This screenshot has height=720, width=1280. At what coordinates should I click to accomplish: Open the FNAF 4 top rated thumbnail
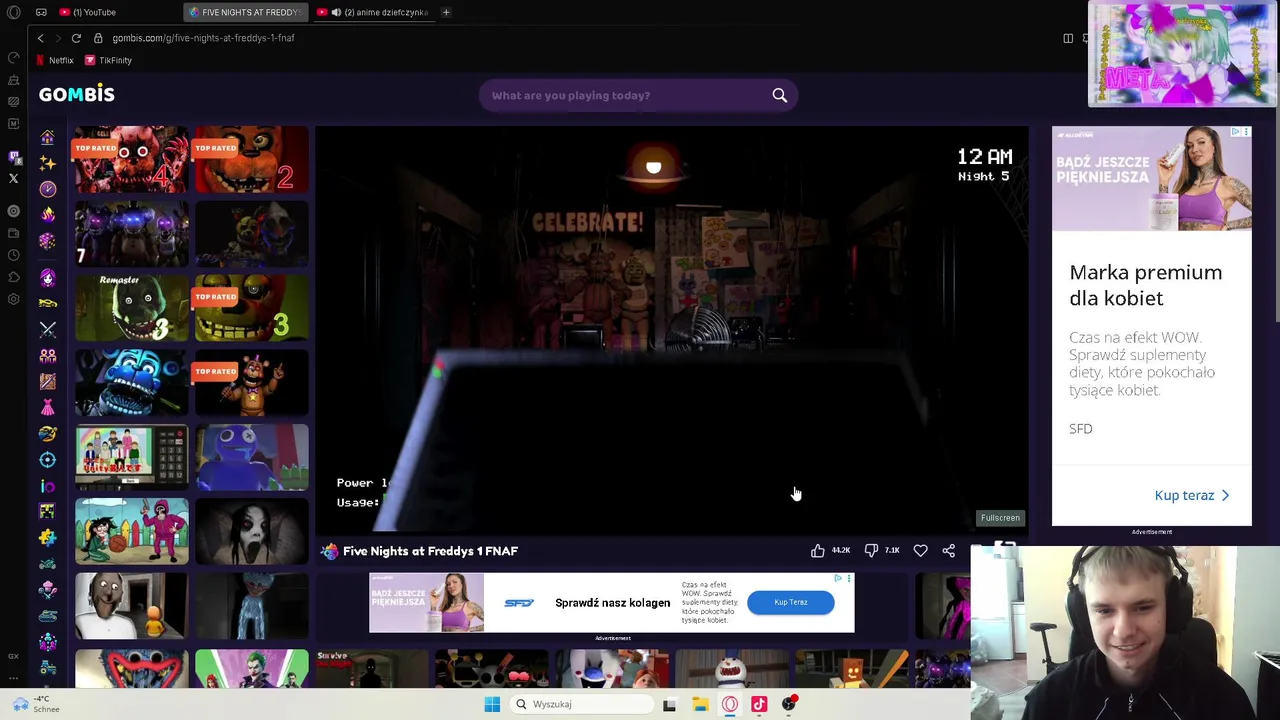pyautogui.click(x=131, y=159)
